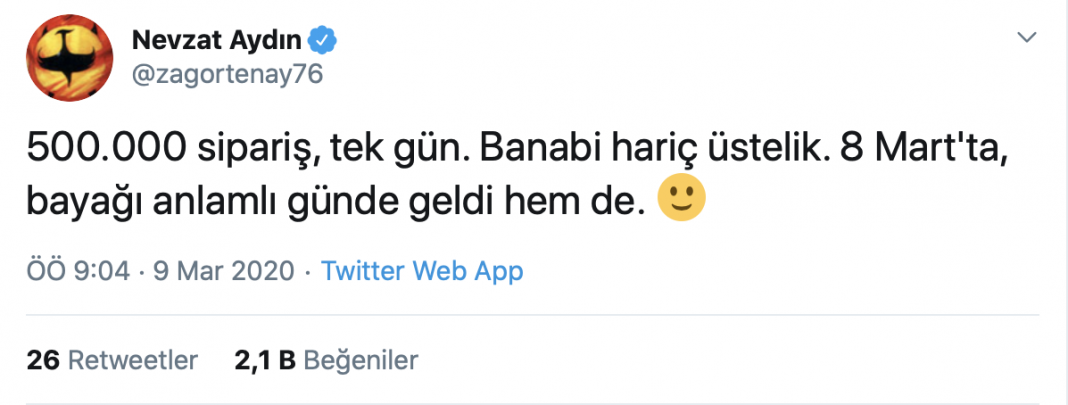Click the smiling face emoji

[681, 201]
